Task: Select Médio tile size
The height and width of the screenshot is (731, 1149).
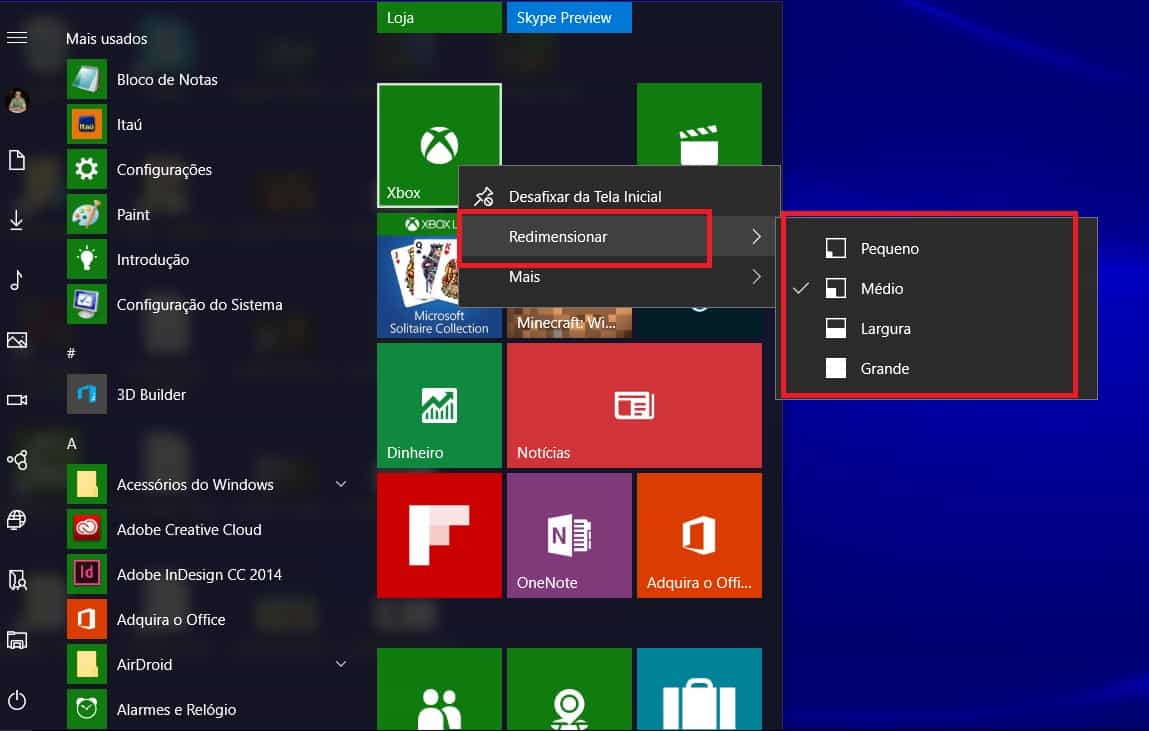Action: [x=936, y=289]
